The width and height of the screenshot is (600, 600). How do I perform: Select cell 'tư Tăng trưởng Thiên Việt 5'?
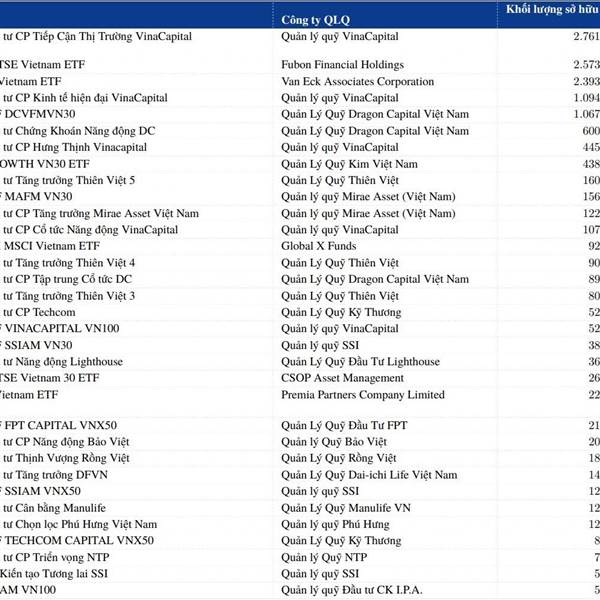[69, 180]
